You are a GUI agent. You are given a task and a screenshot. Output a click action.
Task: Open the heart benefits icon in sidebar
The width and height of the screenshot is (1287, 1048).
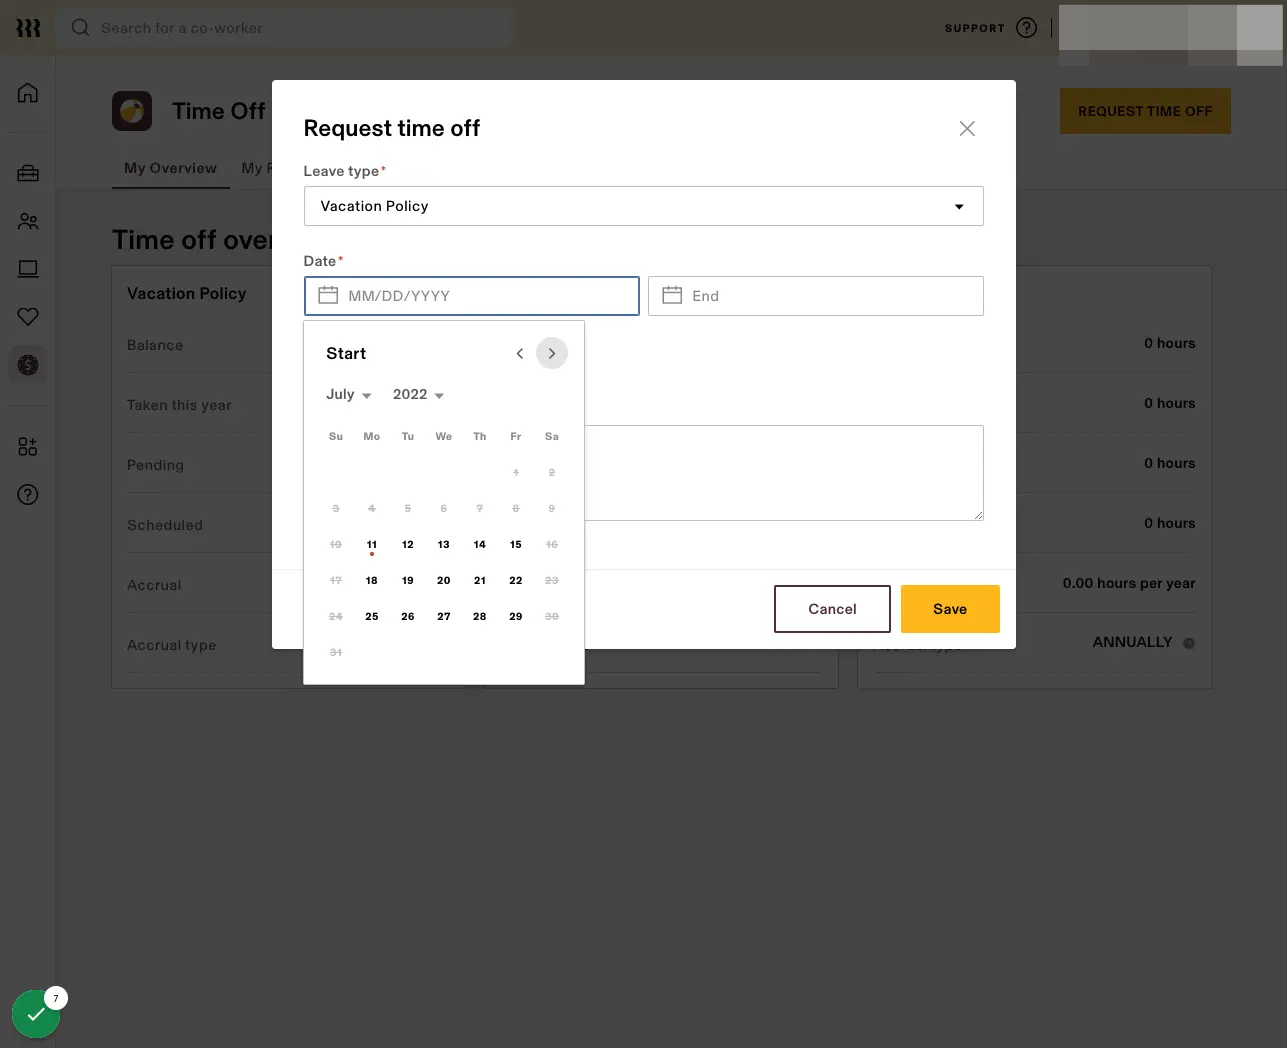(28, 317)
